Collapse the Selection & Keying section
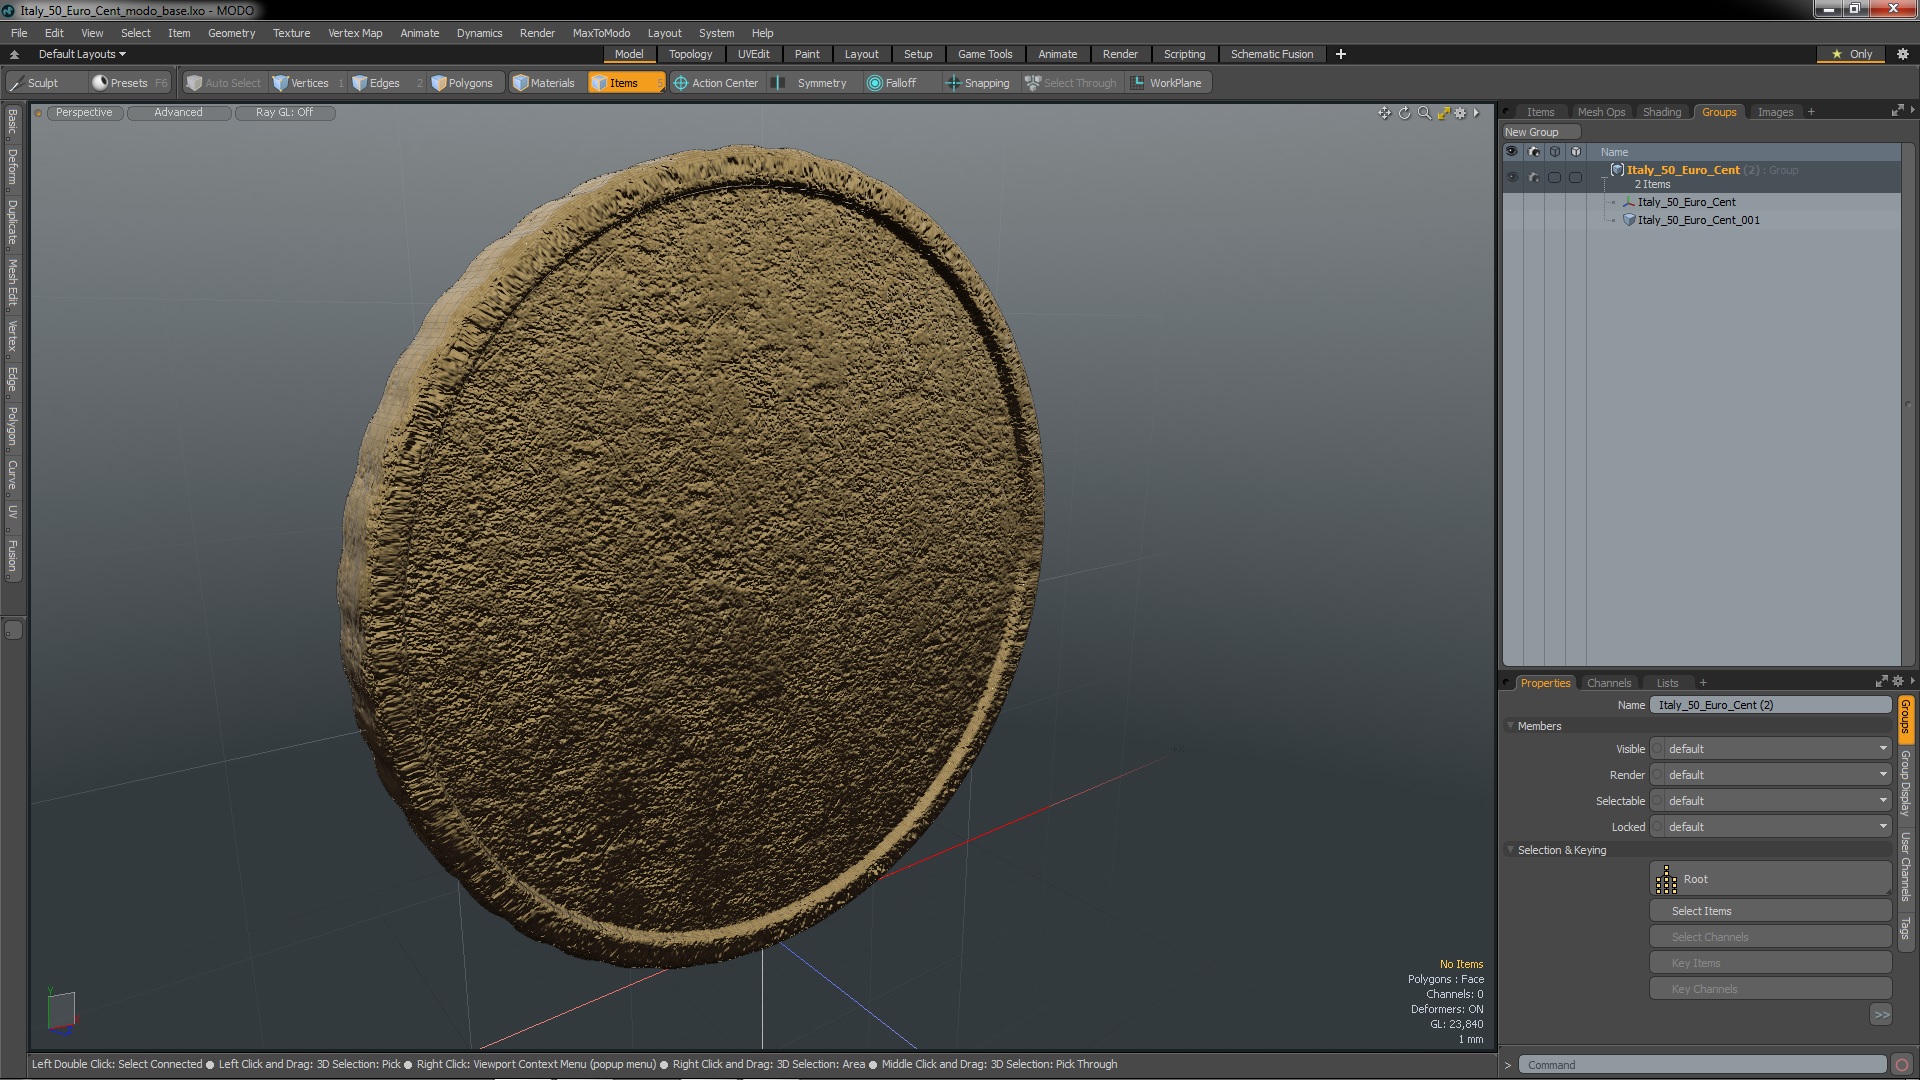 coord(1511,850)
